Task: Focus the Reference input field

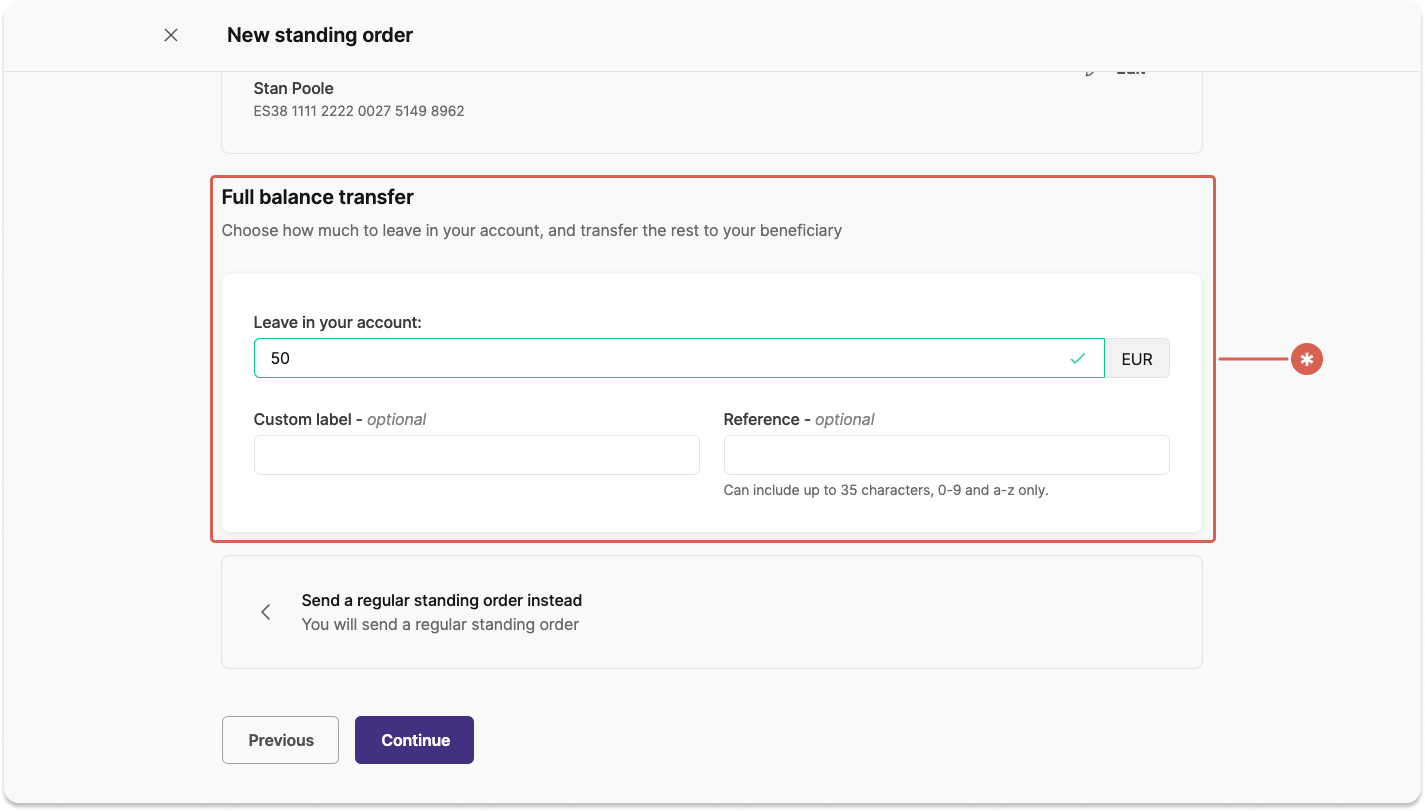Action: 946,455
